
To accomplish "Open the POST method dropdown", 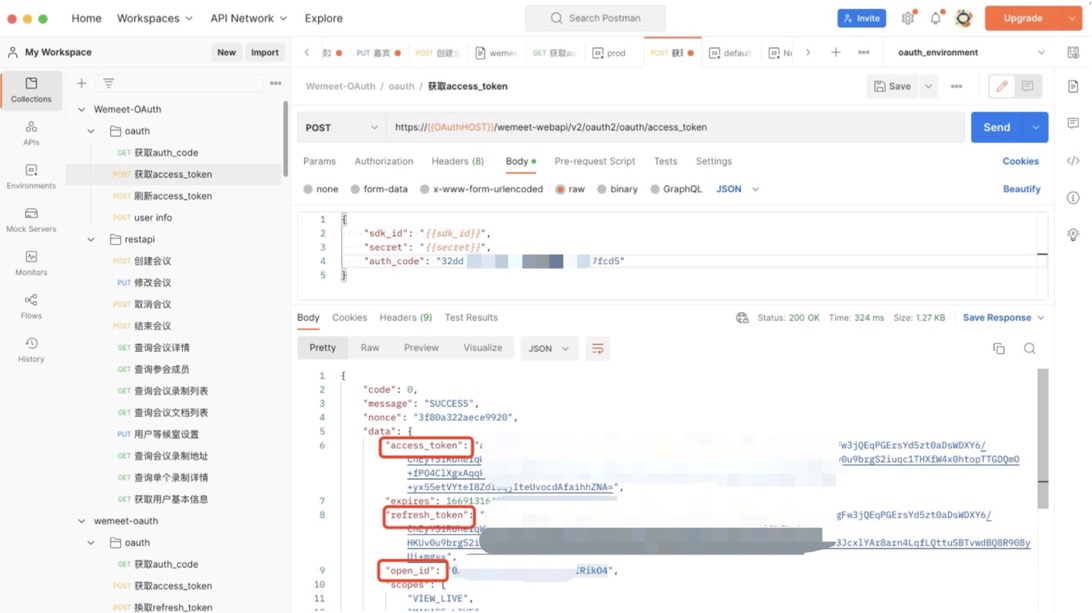I will [342, 127].
